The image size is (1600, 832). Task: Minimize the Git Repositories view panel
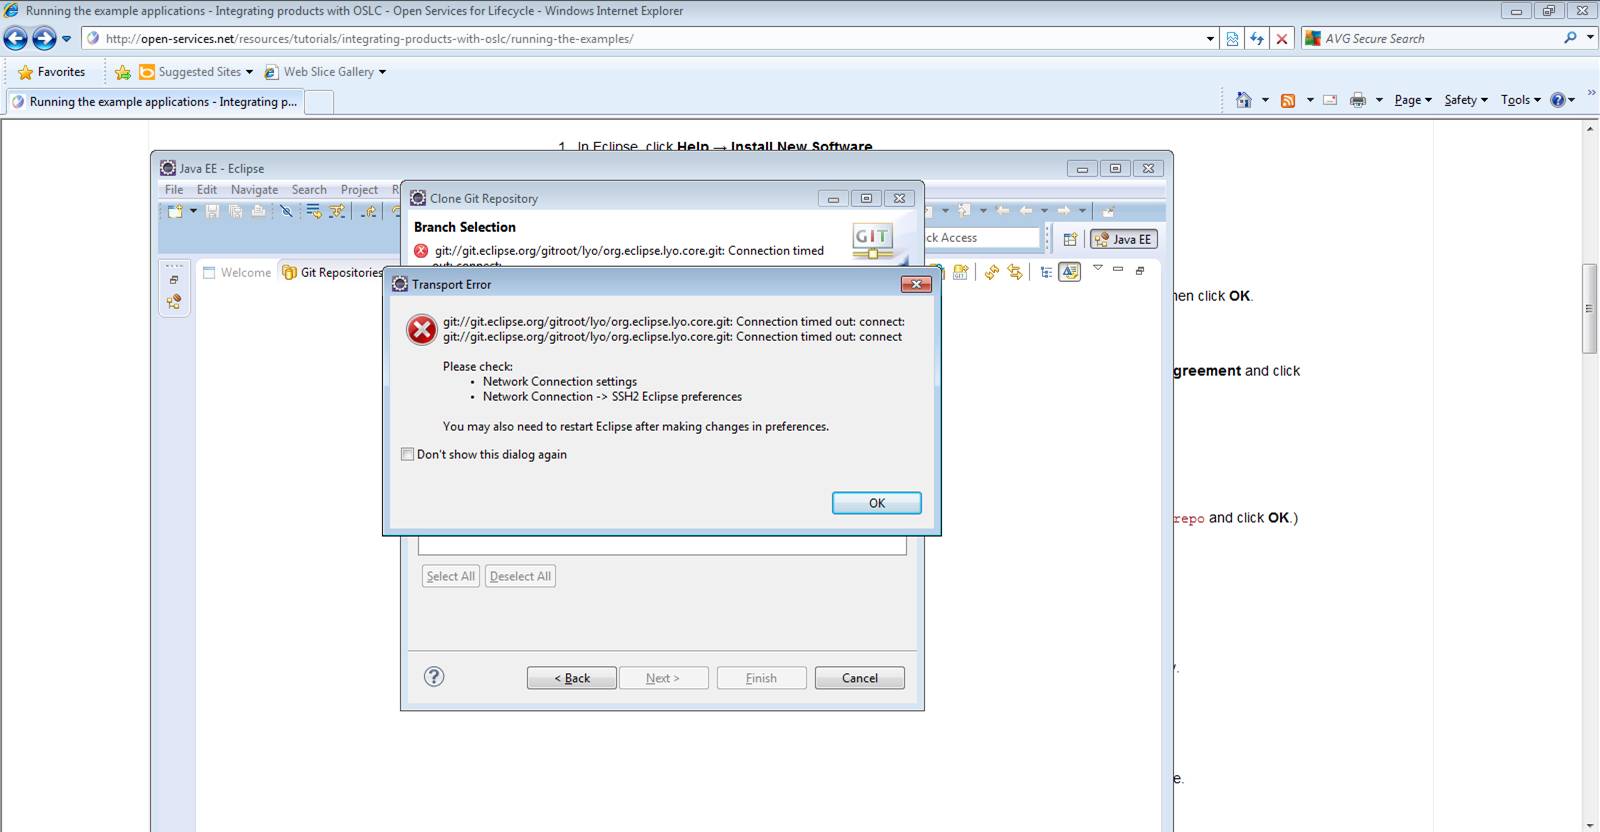1118,269
